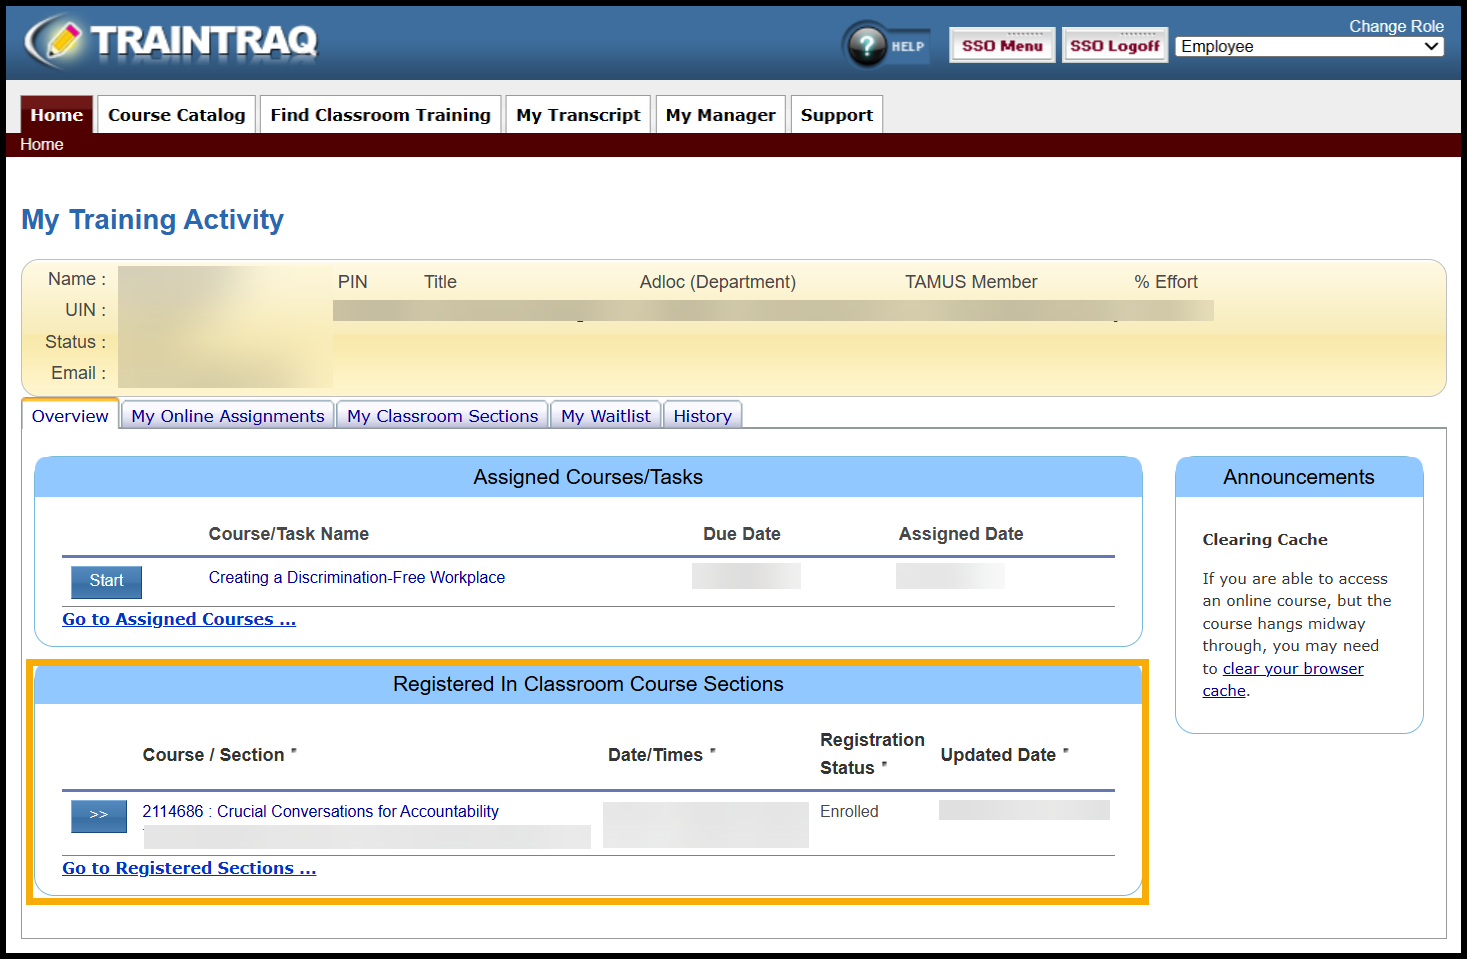The image size is (1467, 959).
Task: Click the double-arrow button beside Crucial Conversations
Action: (98, 816)
